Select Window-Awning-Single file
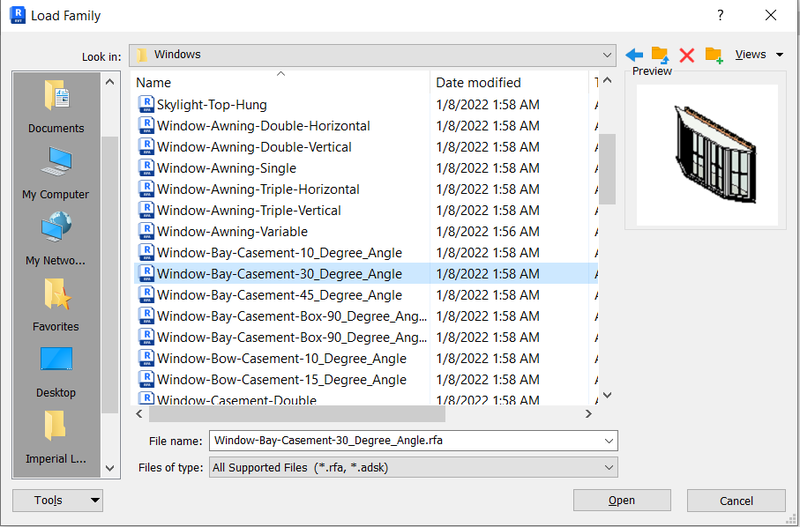The image size is (800, 527). tap(227, 168)
